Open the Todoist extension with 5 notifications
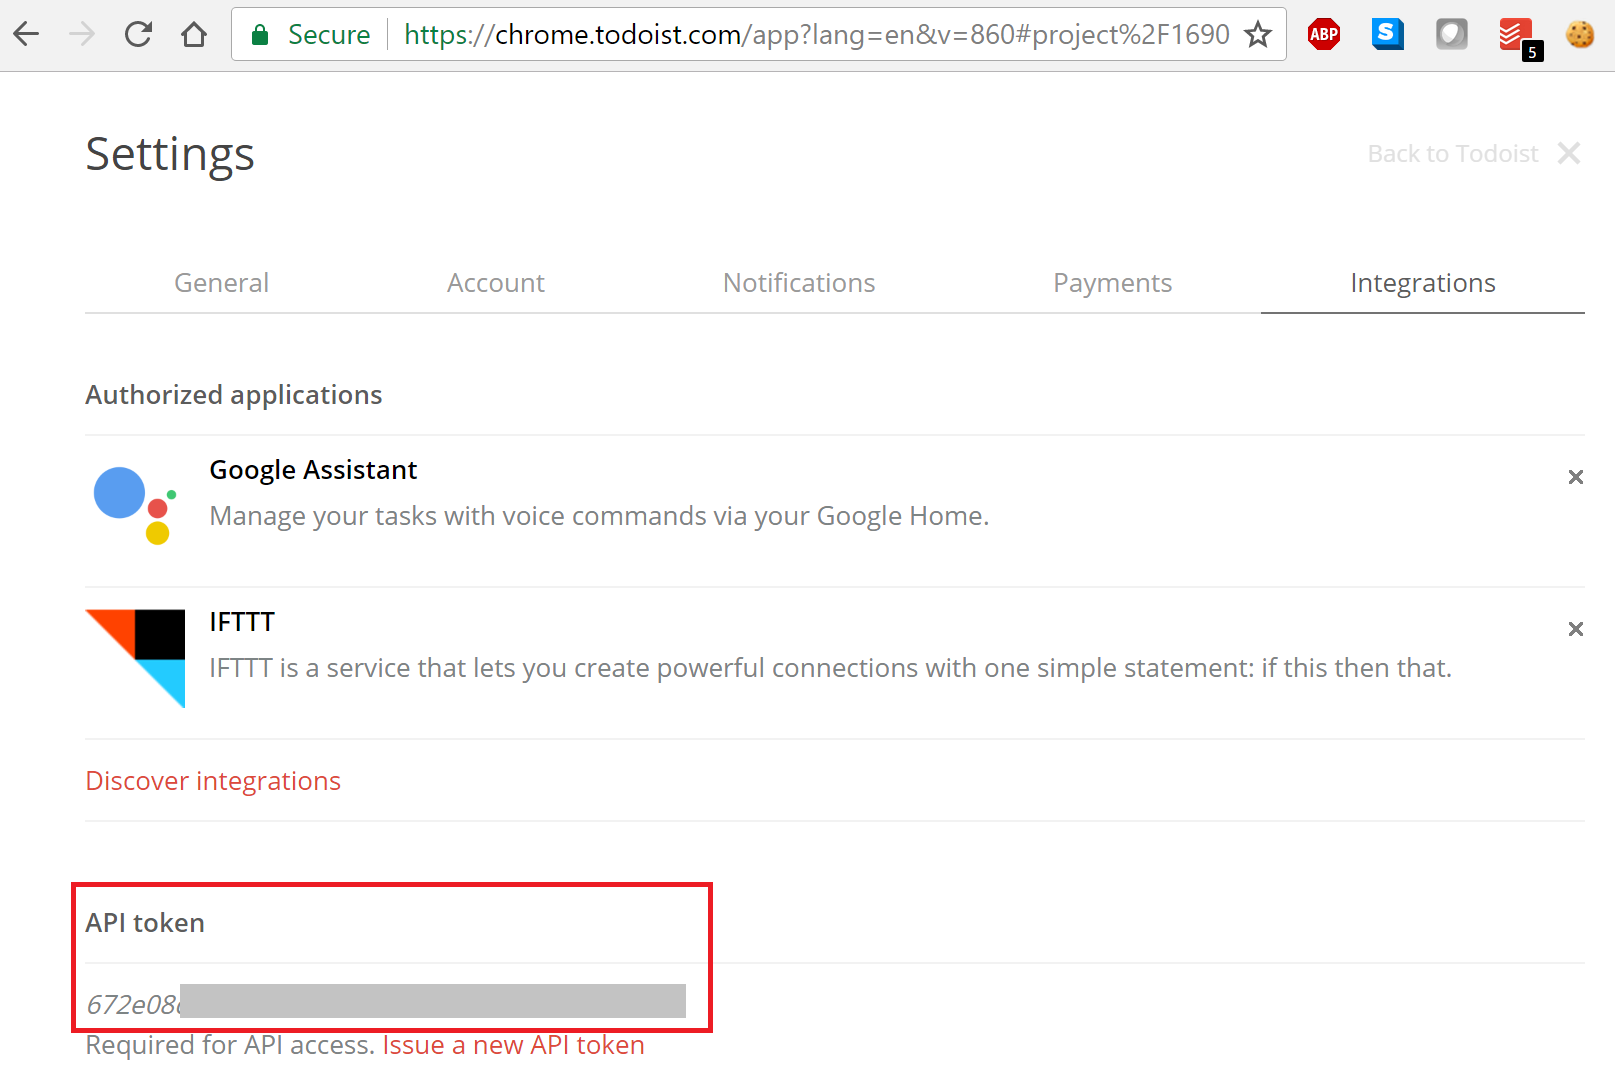 click(1516, 33)
